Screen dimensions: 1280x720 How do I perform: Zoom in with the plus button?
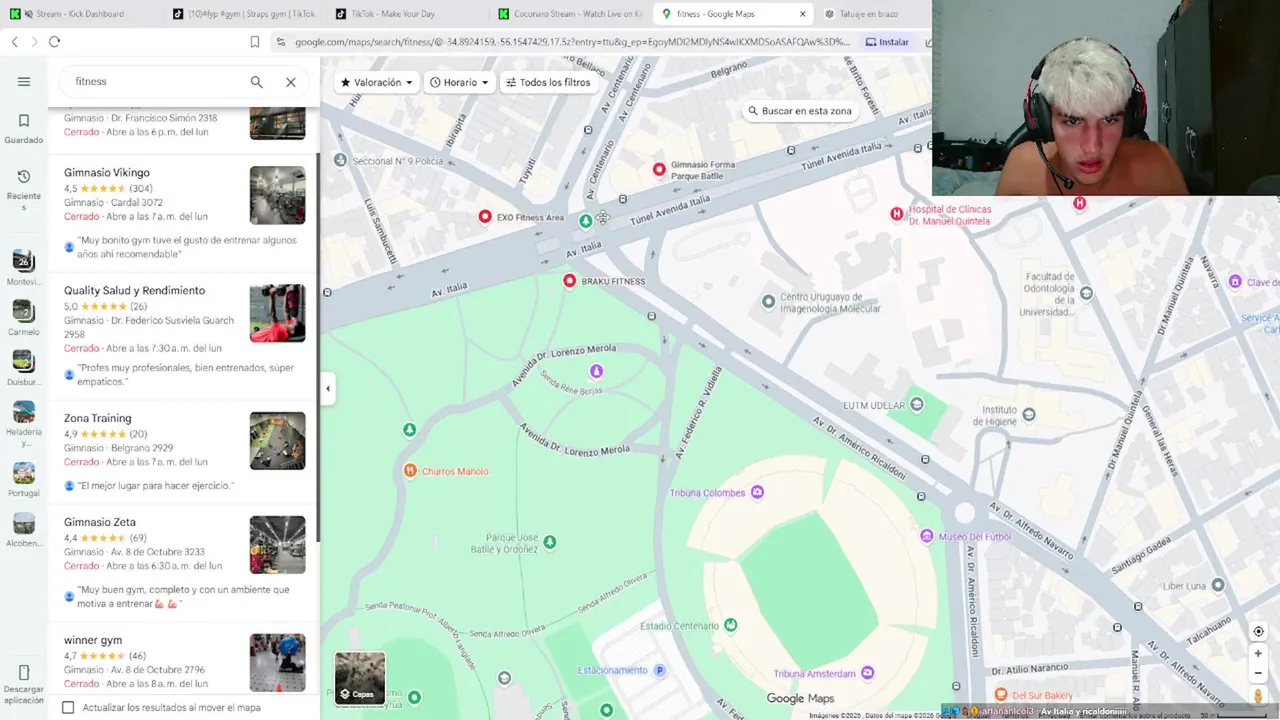(1258, 654)
